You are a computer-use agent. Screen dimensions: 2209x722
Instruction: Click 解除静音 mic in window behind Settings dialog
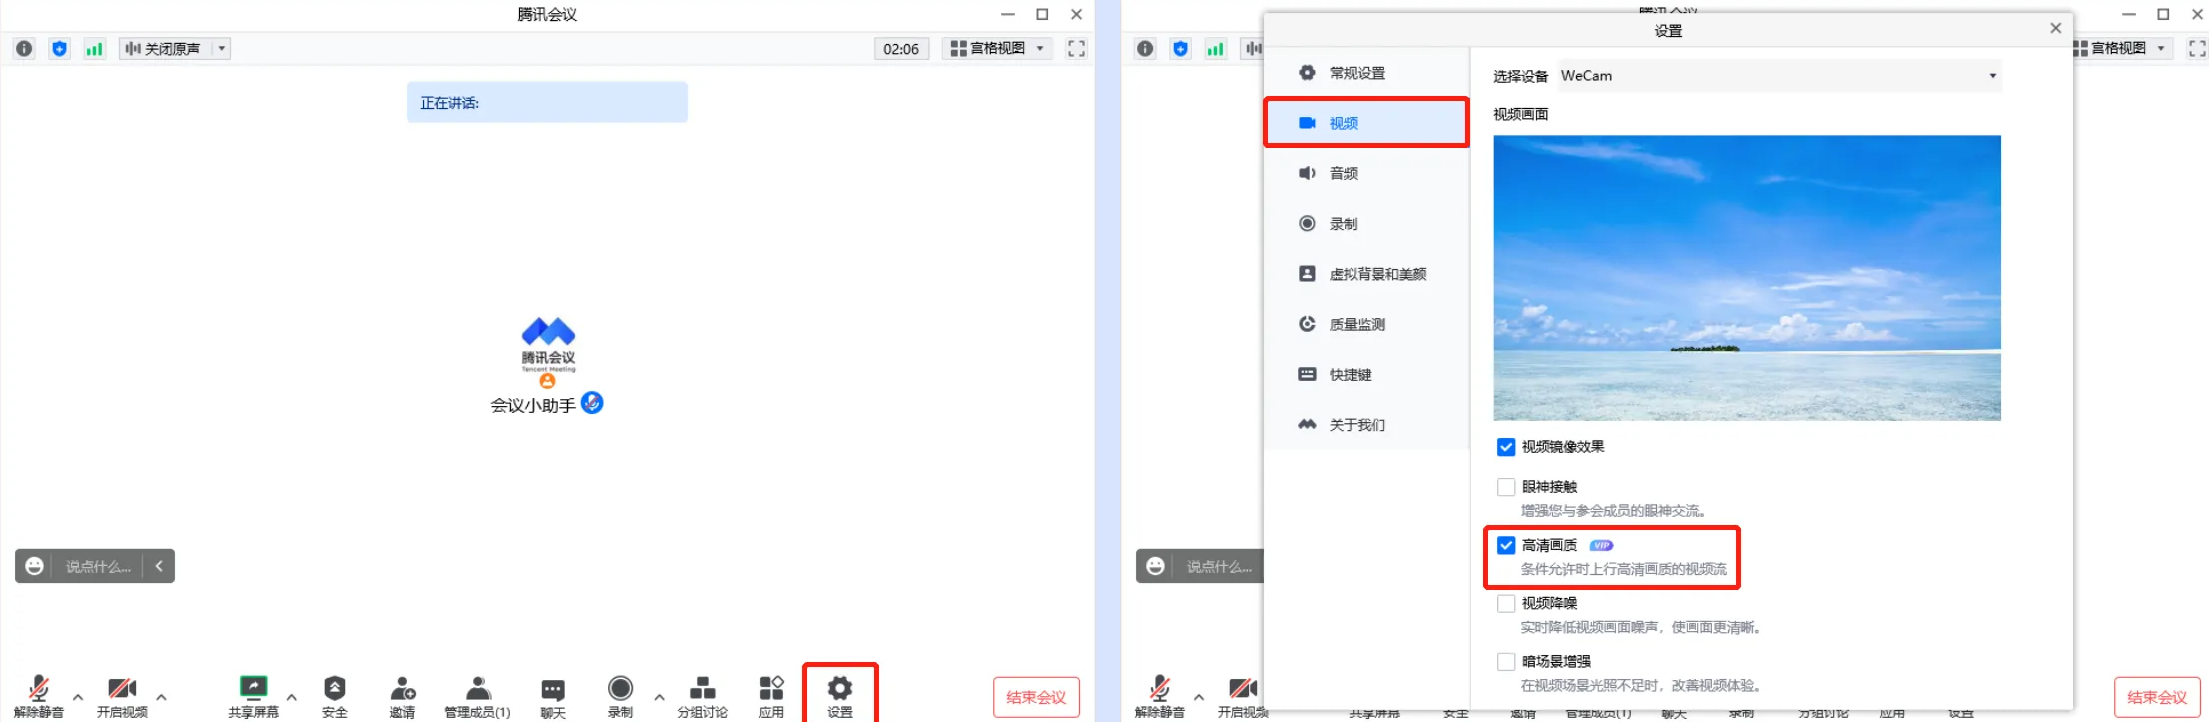coord(1160,697)
